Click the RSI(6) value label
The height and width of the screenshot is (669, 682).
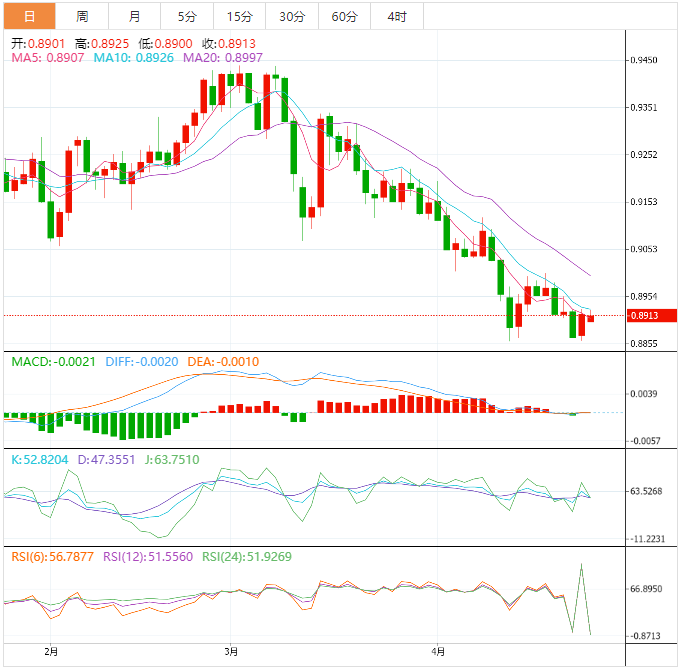(x=52, y=557)
